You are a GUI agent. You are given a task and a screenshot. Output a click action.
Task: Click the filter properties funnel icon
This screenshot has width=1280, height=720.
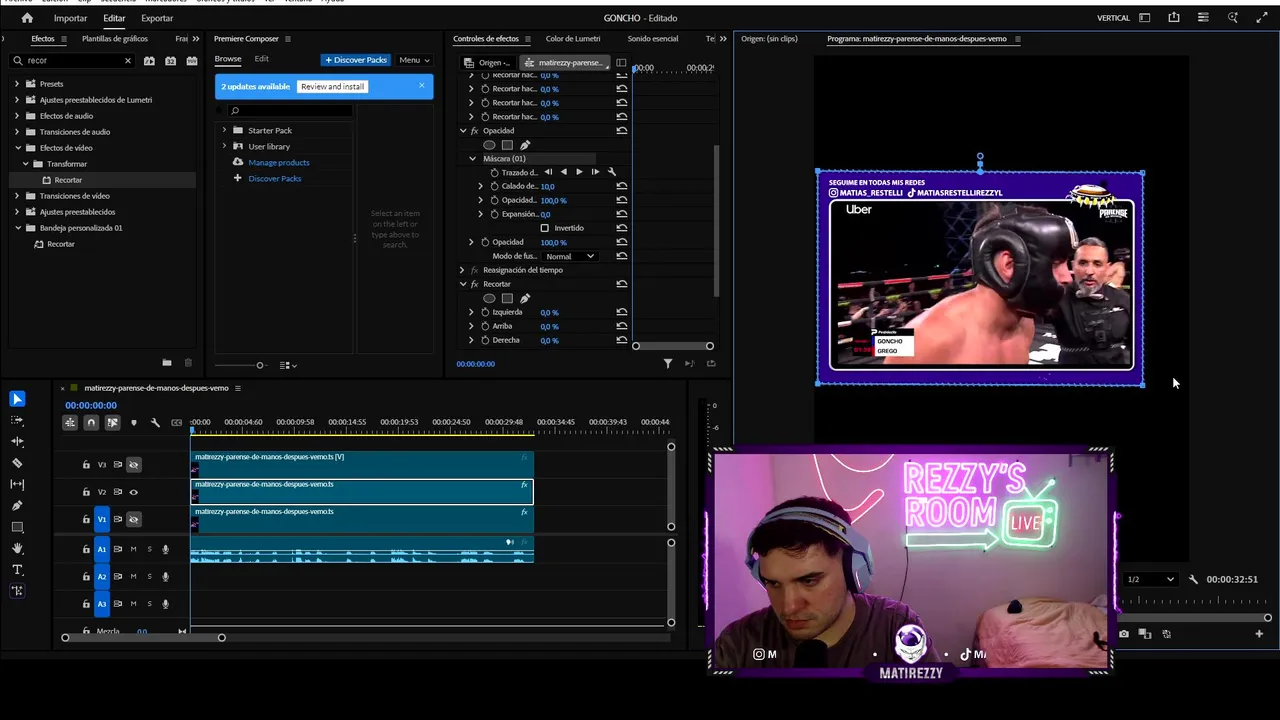pyautogui.click(x=668, y=364)
